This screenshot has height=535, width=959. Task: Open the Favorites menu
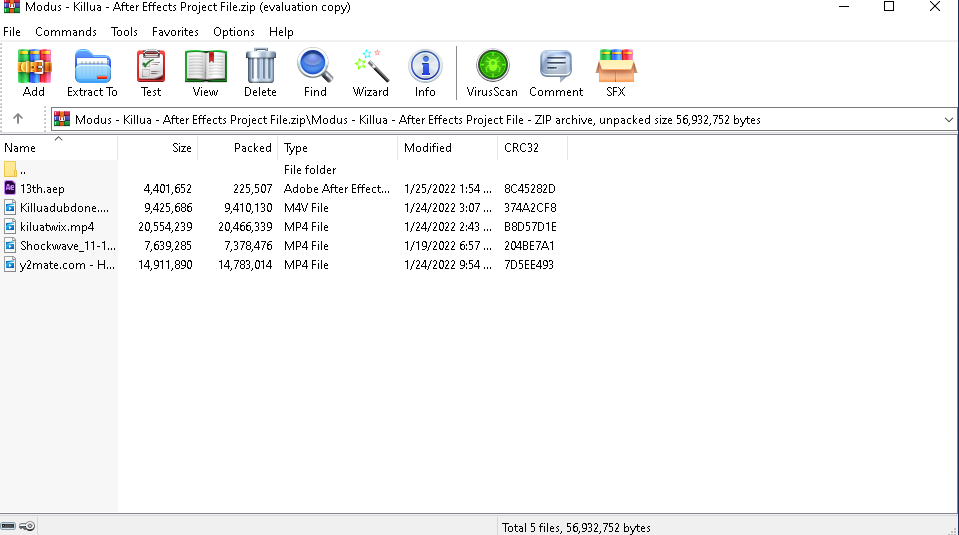(175, 32)
